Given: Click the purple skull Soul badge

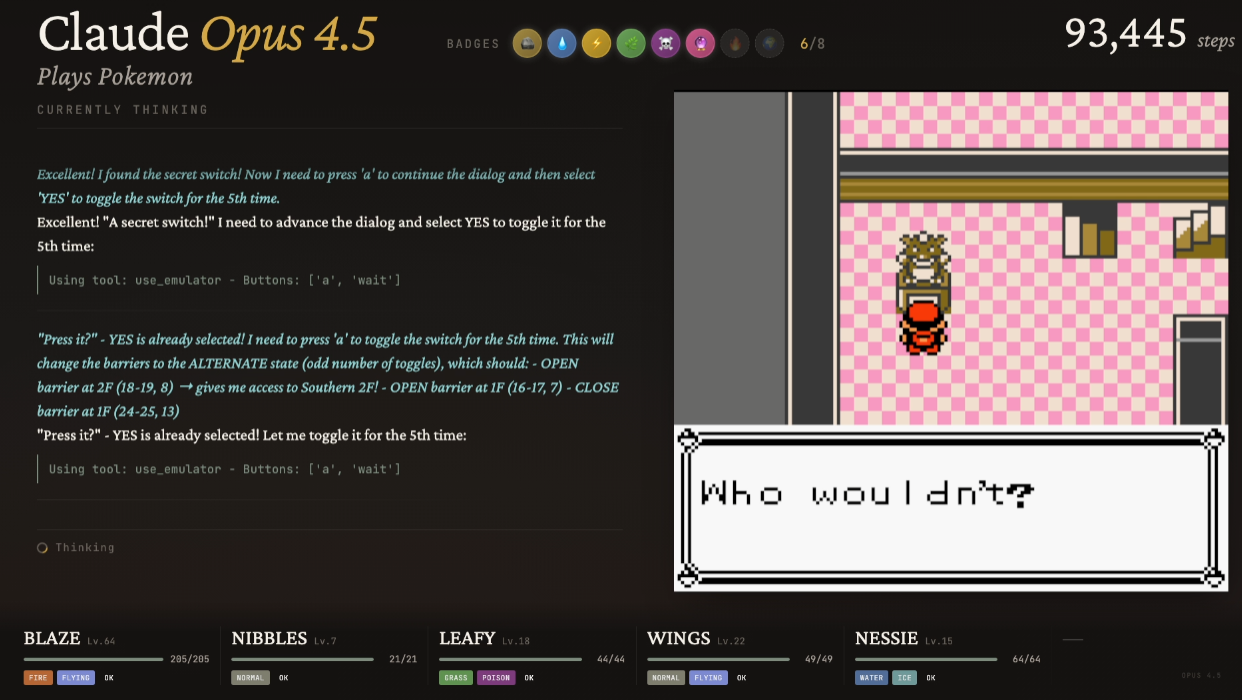Looking at the screenshot, I should point(665,43).
